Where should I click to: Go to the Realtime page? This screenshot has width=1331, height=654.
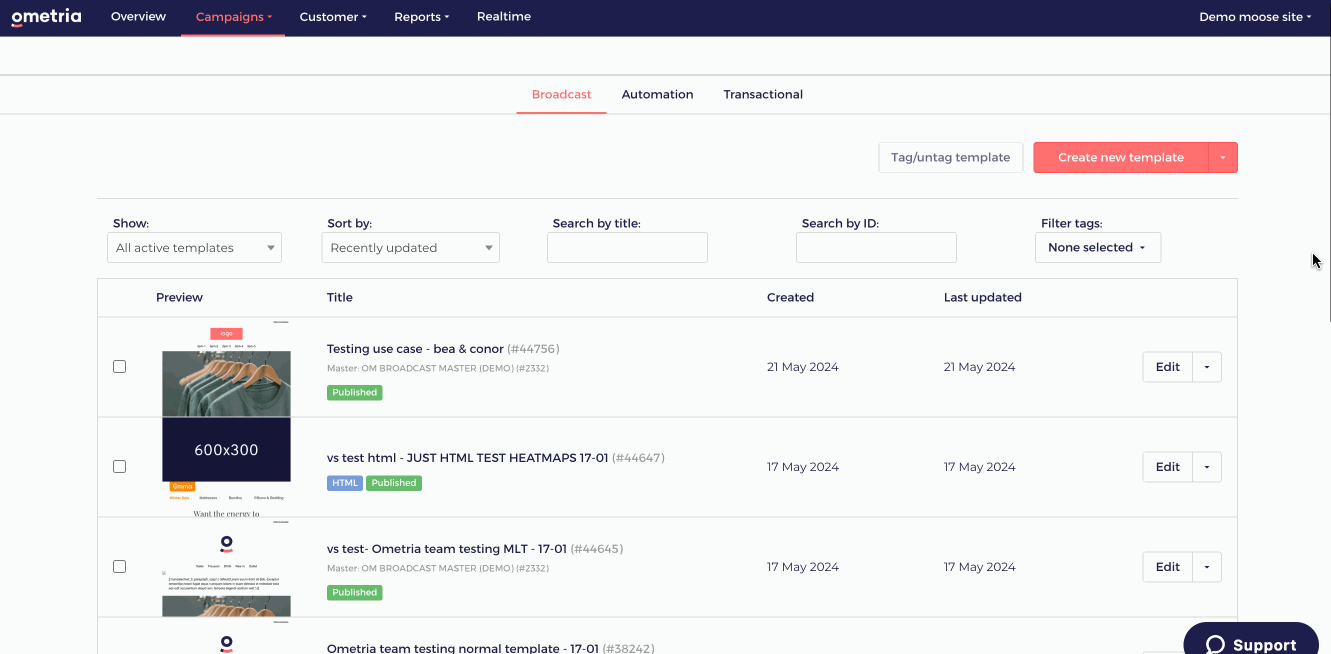click(x=504, y=17)
